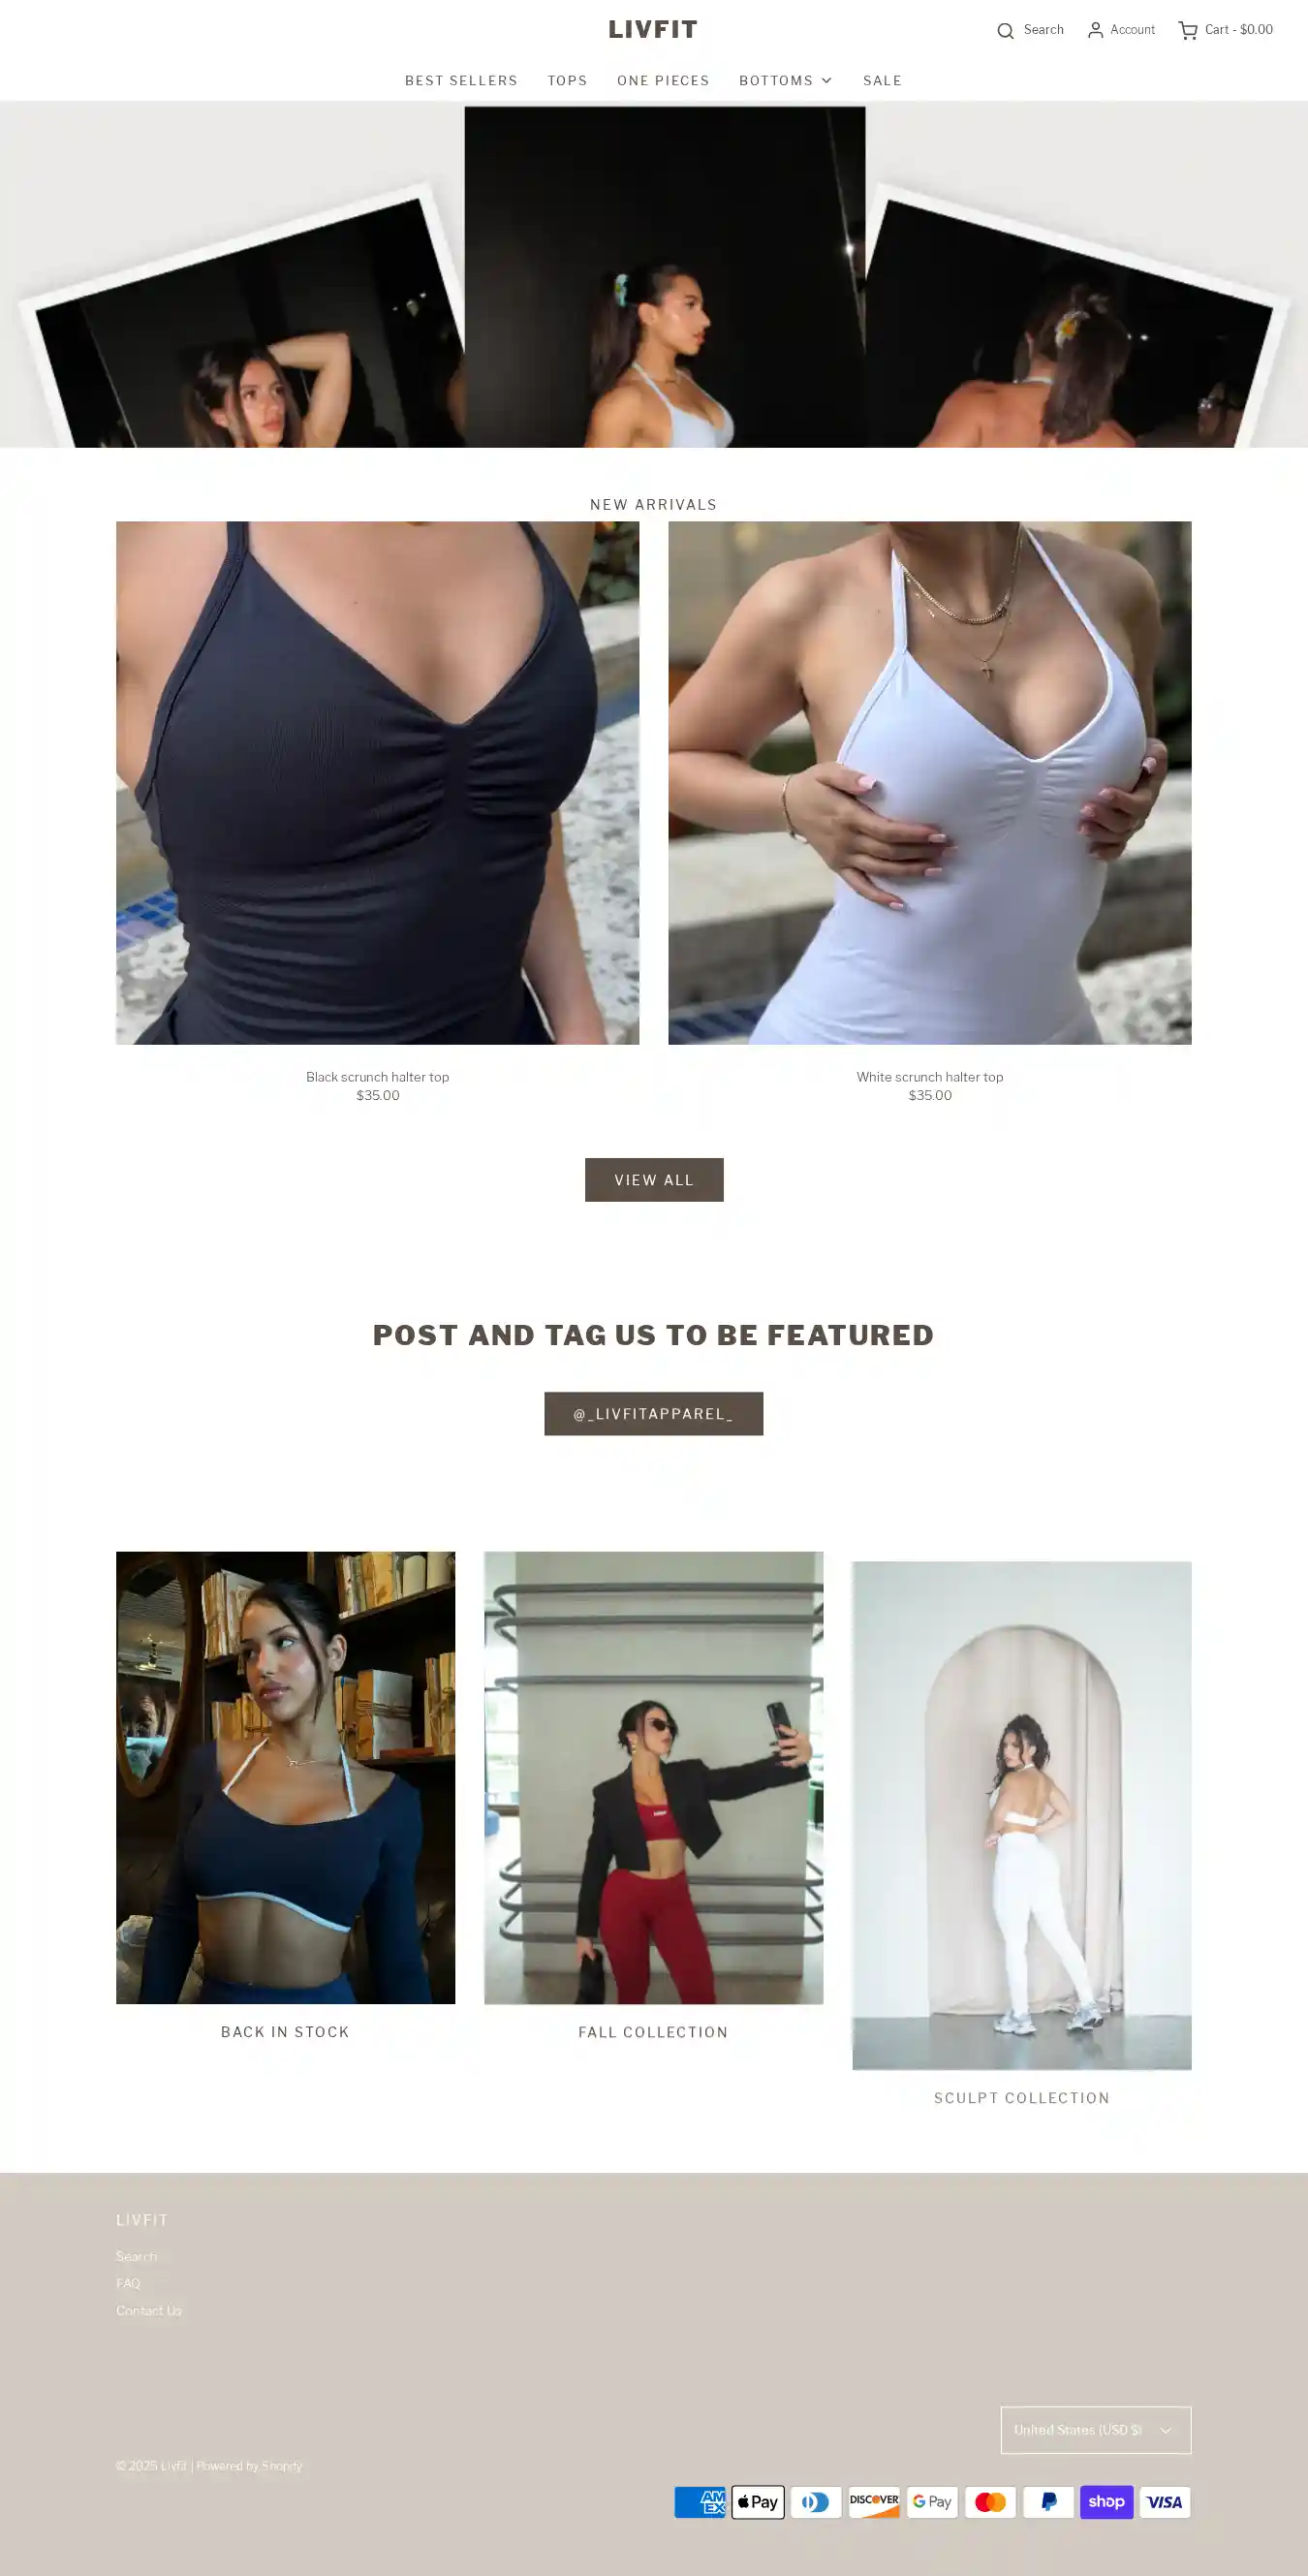
Task: Open the Sculpt Collection image
Action: (1021, 1815)
